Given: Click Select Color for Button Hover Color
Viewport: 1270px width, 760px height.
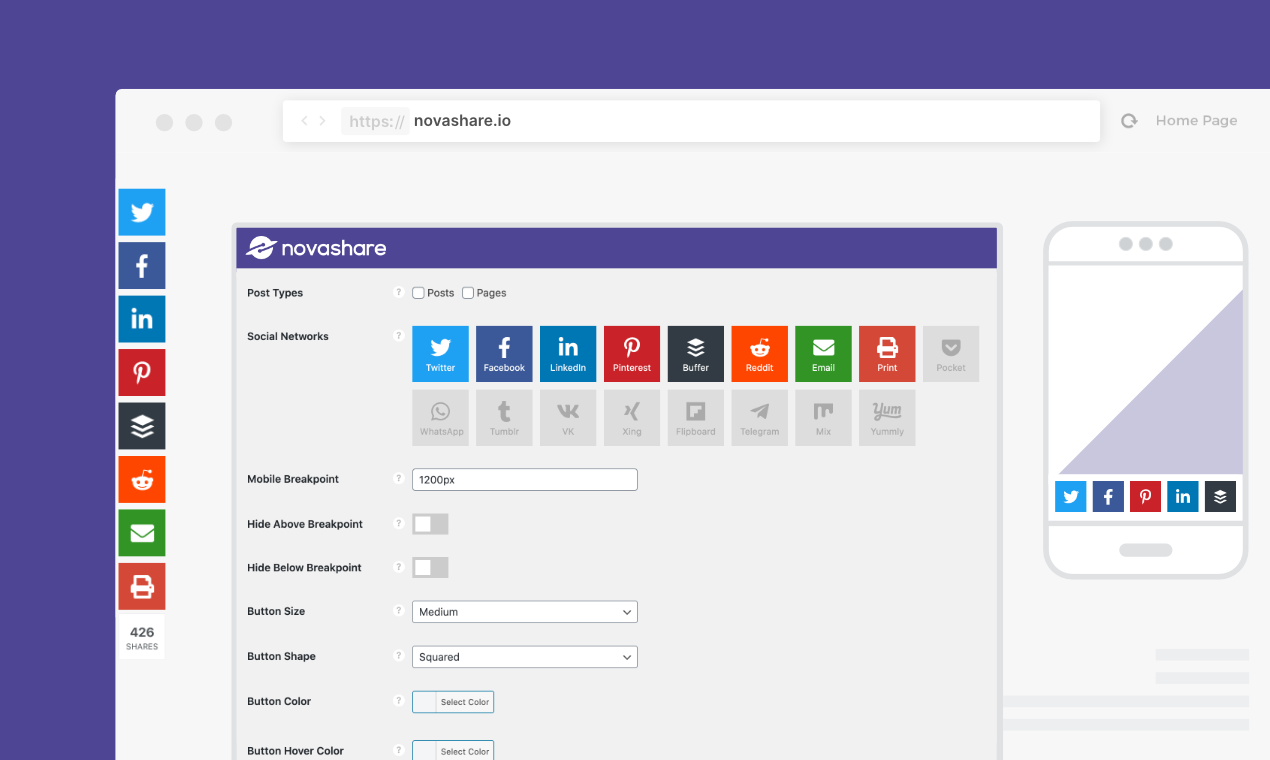Looking at the screenshot, I should click(453, 751).
